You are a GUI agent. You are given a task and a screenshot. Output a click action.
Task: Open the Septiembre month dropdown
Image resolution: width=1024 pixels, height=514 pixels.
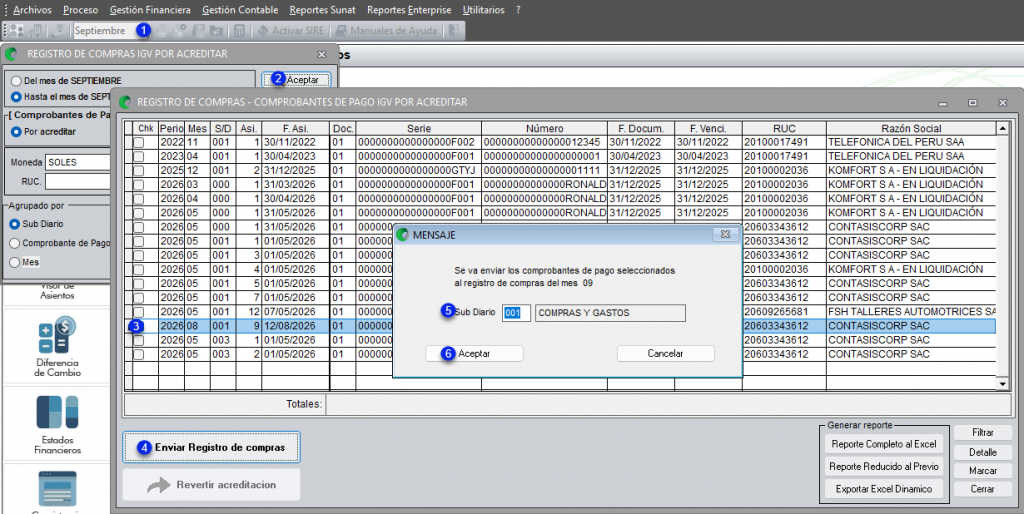[x=113, y=31]
